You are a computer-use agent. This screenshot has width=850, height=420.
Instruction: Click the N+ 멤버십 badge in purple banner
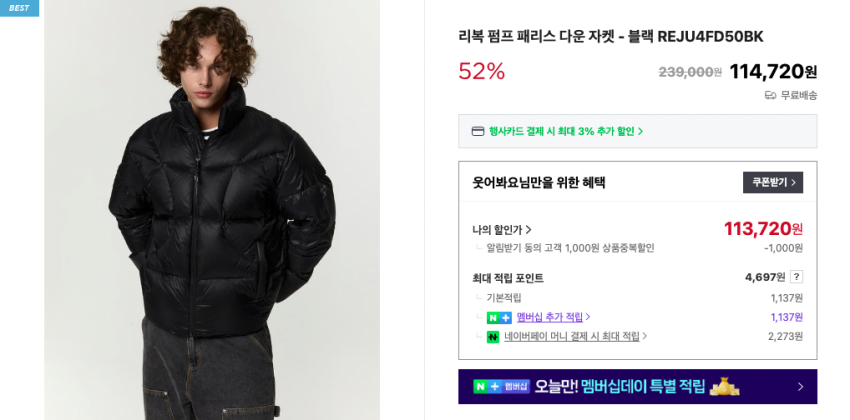point(501,386)
